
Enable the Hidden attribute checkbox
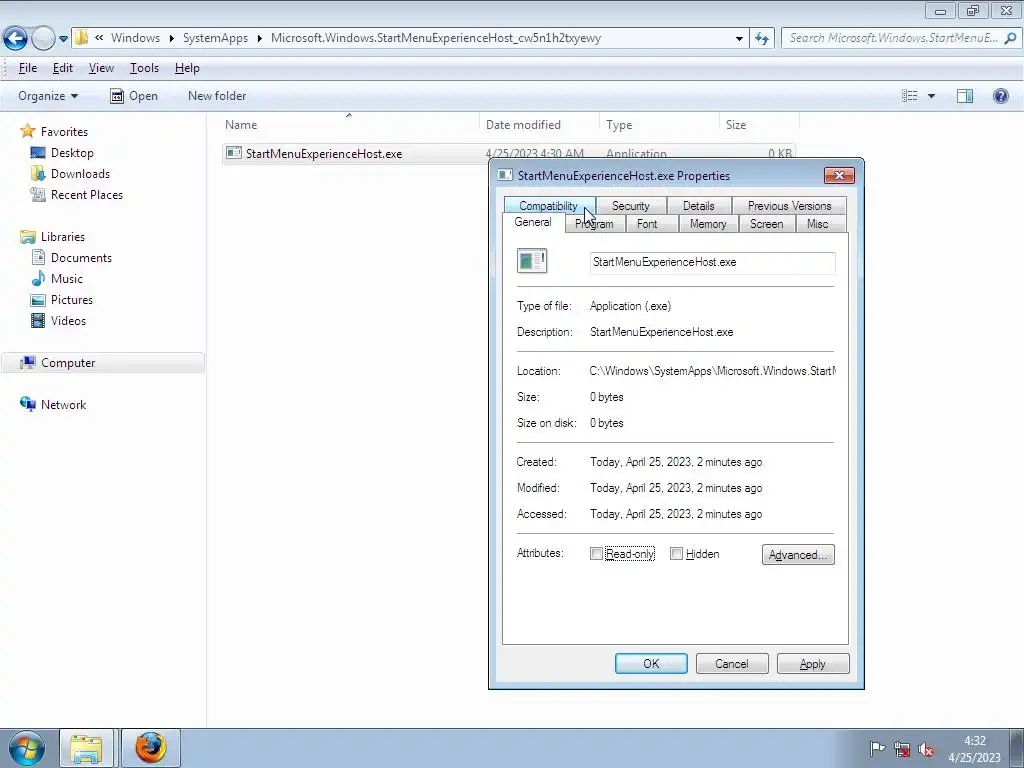[x=677, y=554]
